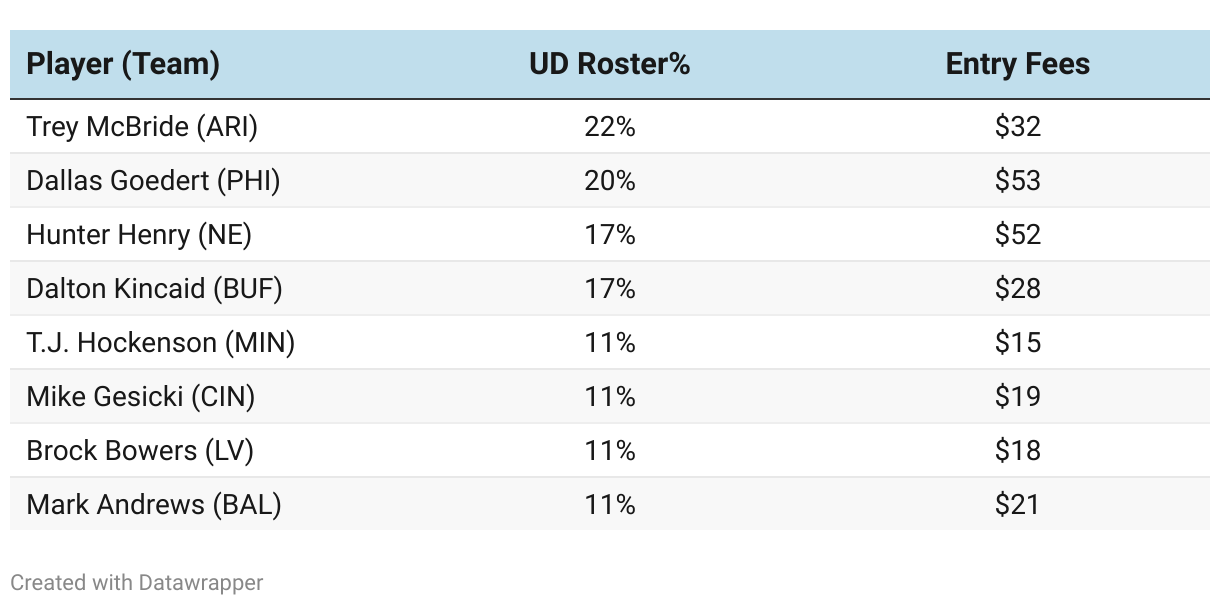Click the $15 entry fee
This screenshot has width=1220, height=606.
[1017, 342]
